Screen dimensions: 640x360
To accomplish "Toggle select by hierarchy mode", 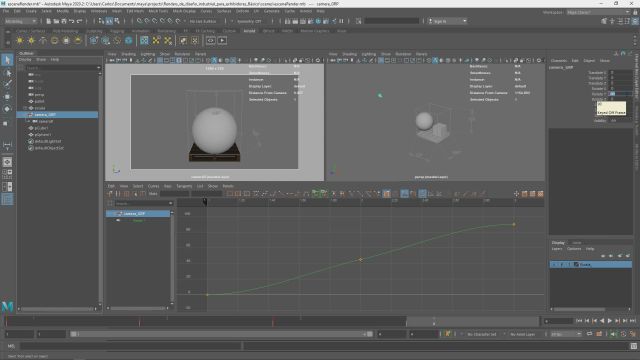I will click(x=101, y=21).
